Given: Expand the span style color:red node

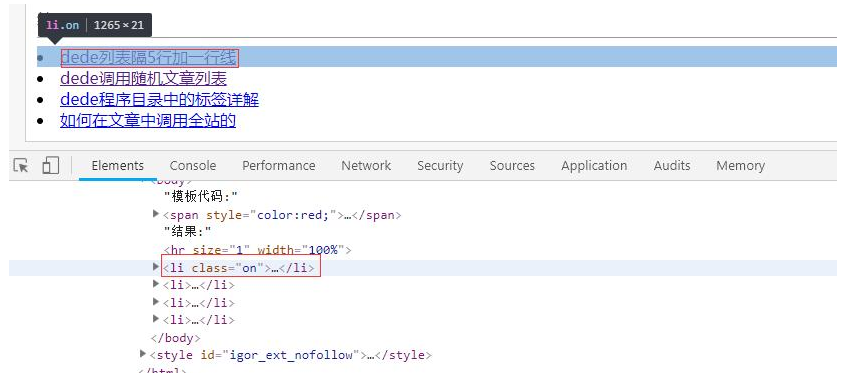Looking at the screenshot, I should 156,214.
